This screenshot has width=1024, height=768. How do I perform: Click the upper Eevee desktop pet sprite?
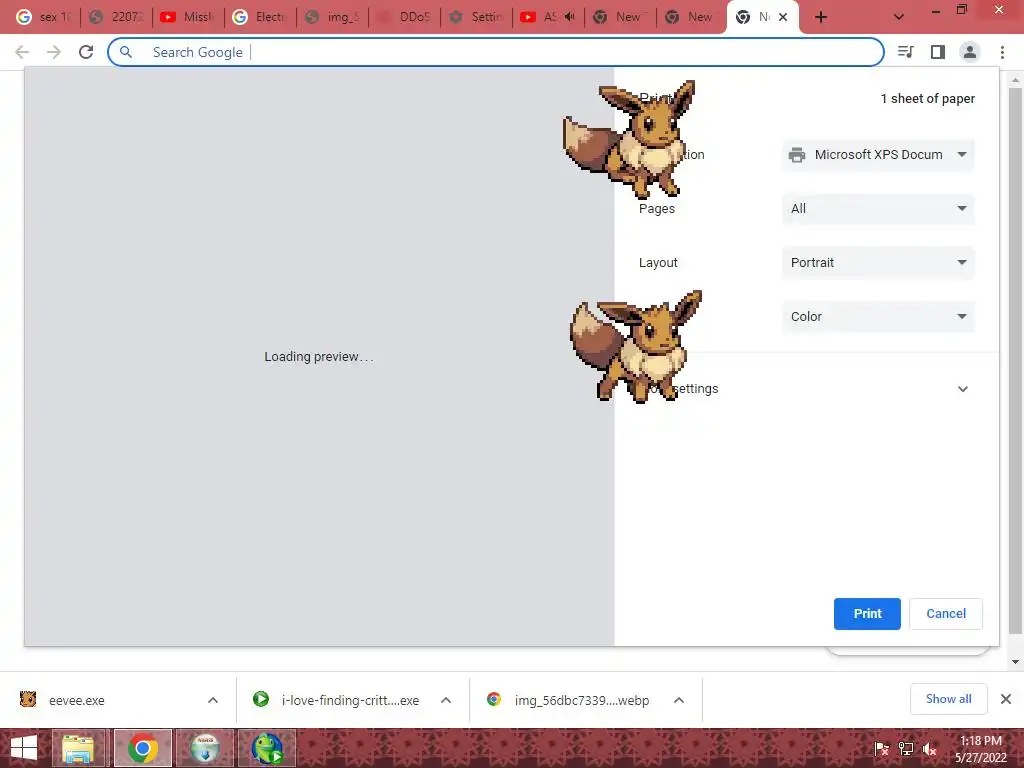pos(630,139)
